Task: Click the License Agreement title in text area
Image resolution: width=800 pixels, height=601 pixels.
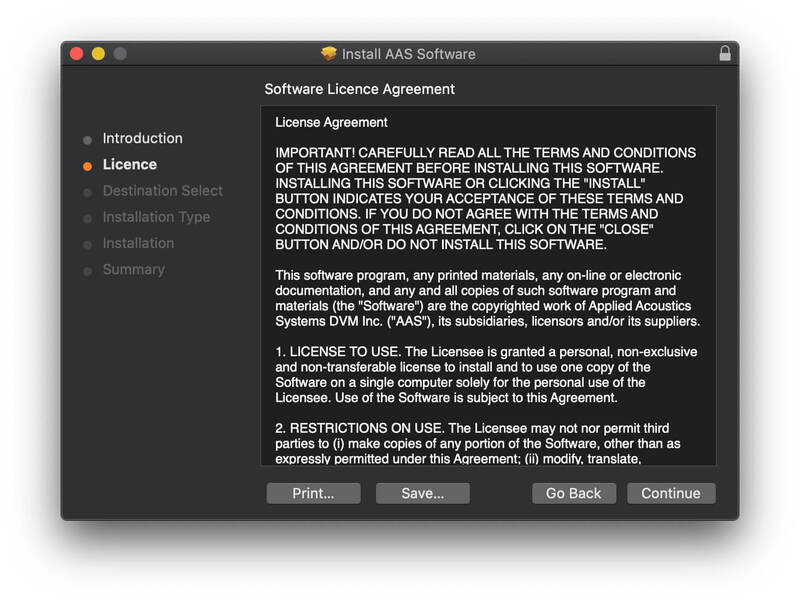Action: click(x=331, y=122)
